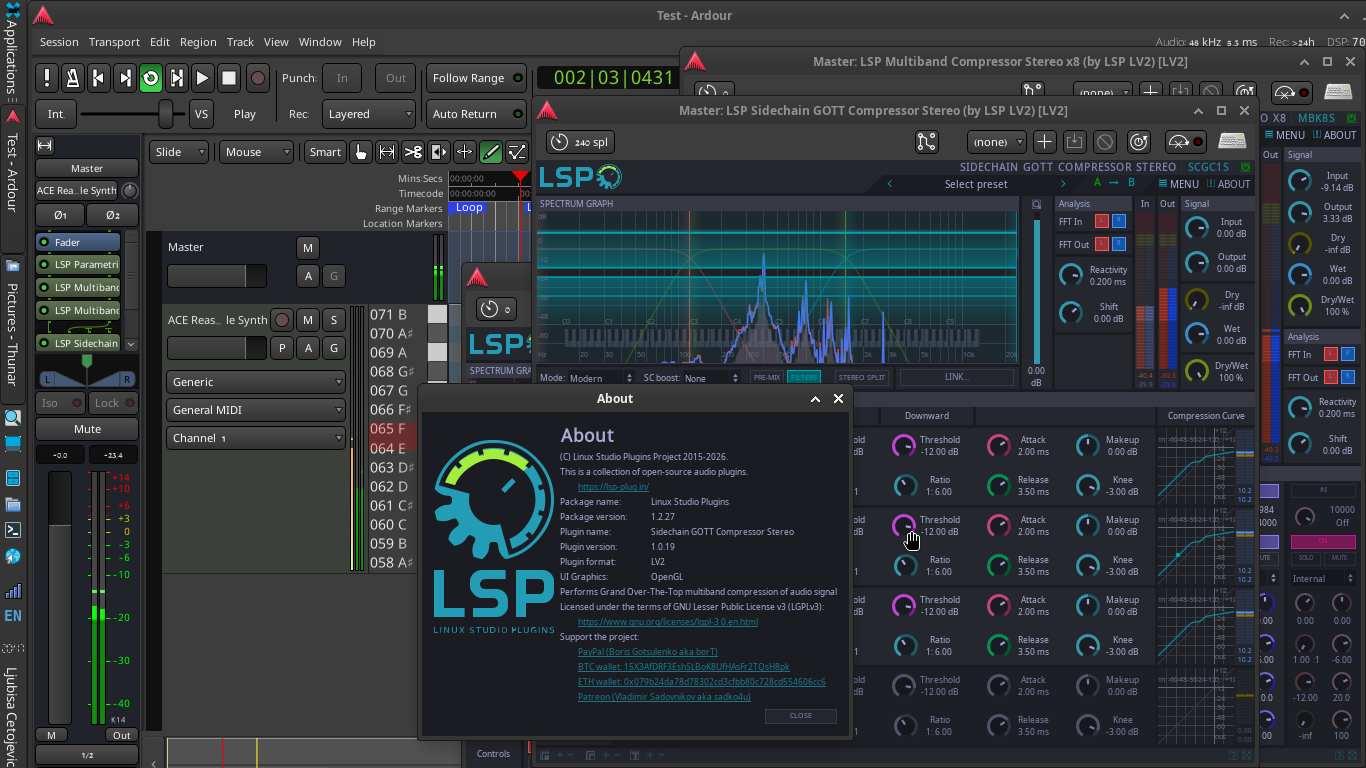Viewport: 1366px width, 768px height.
Task: Open the Layered record mode dropdown
Action: (369, 114)
